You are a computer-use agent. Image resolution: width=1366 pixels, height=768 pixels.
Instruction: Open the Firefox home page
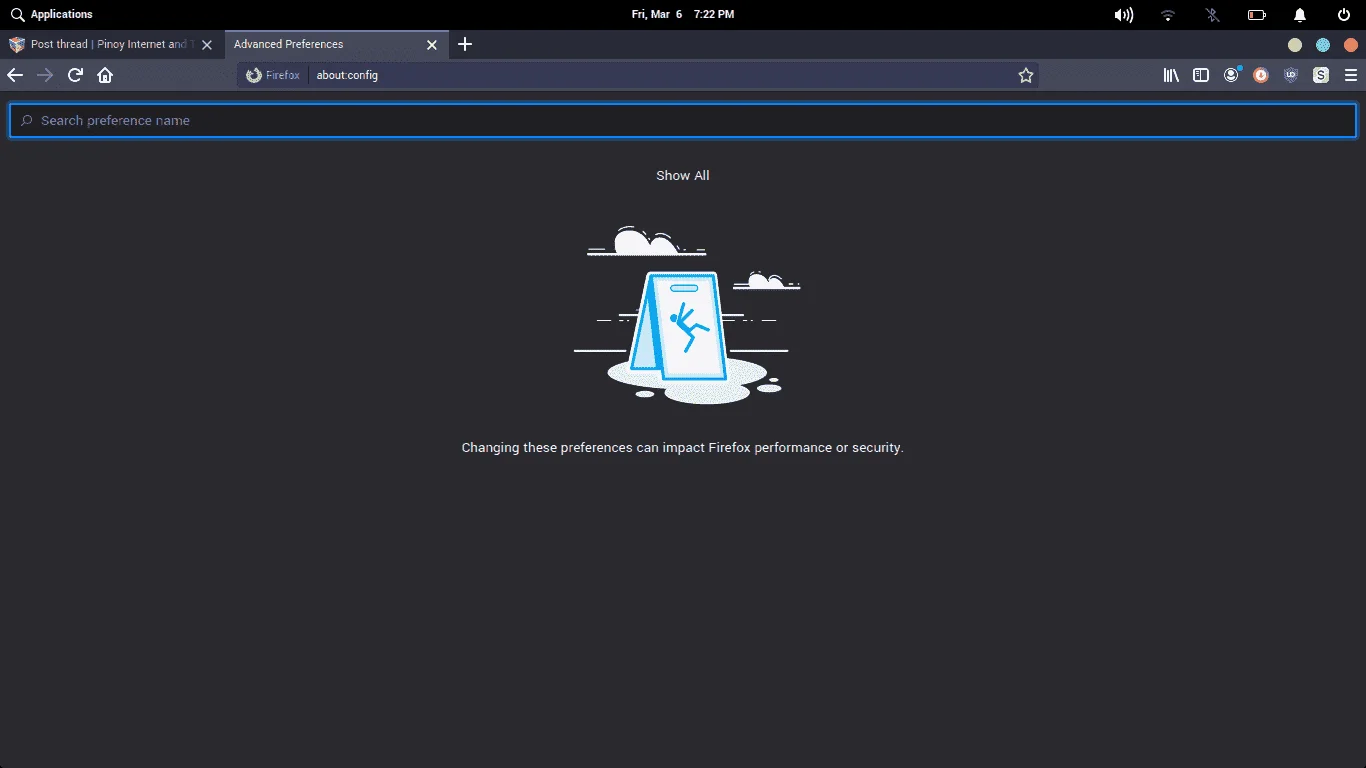click(105, 75)
